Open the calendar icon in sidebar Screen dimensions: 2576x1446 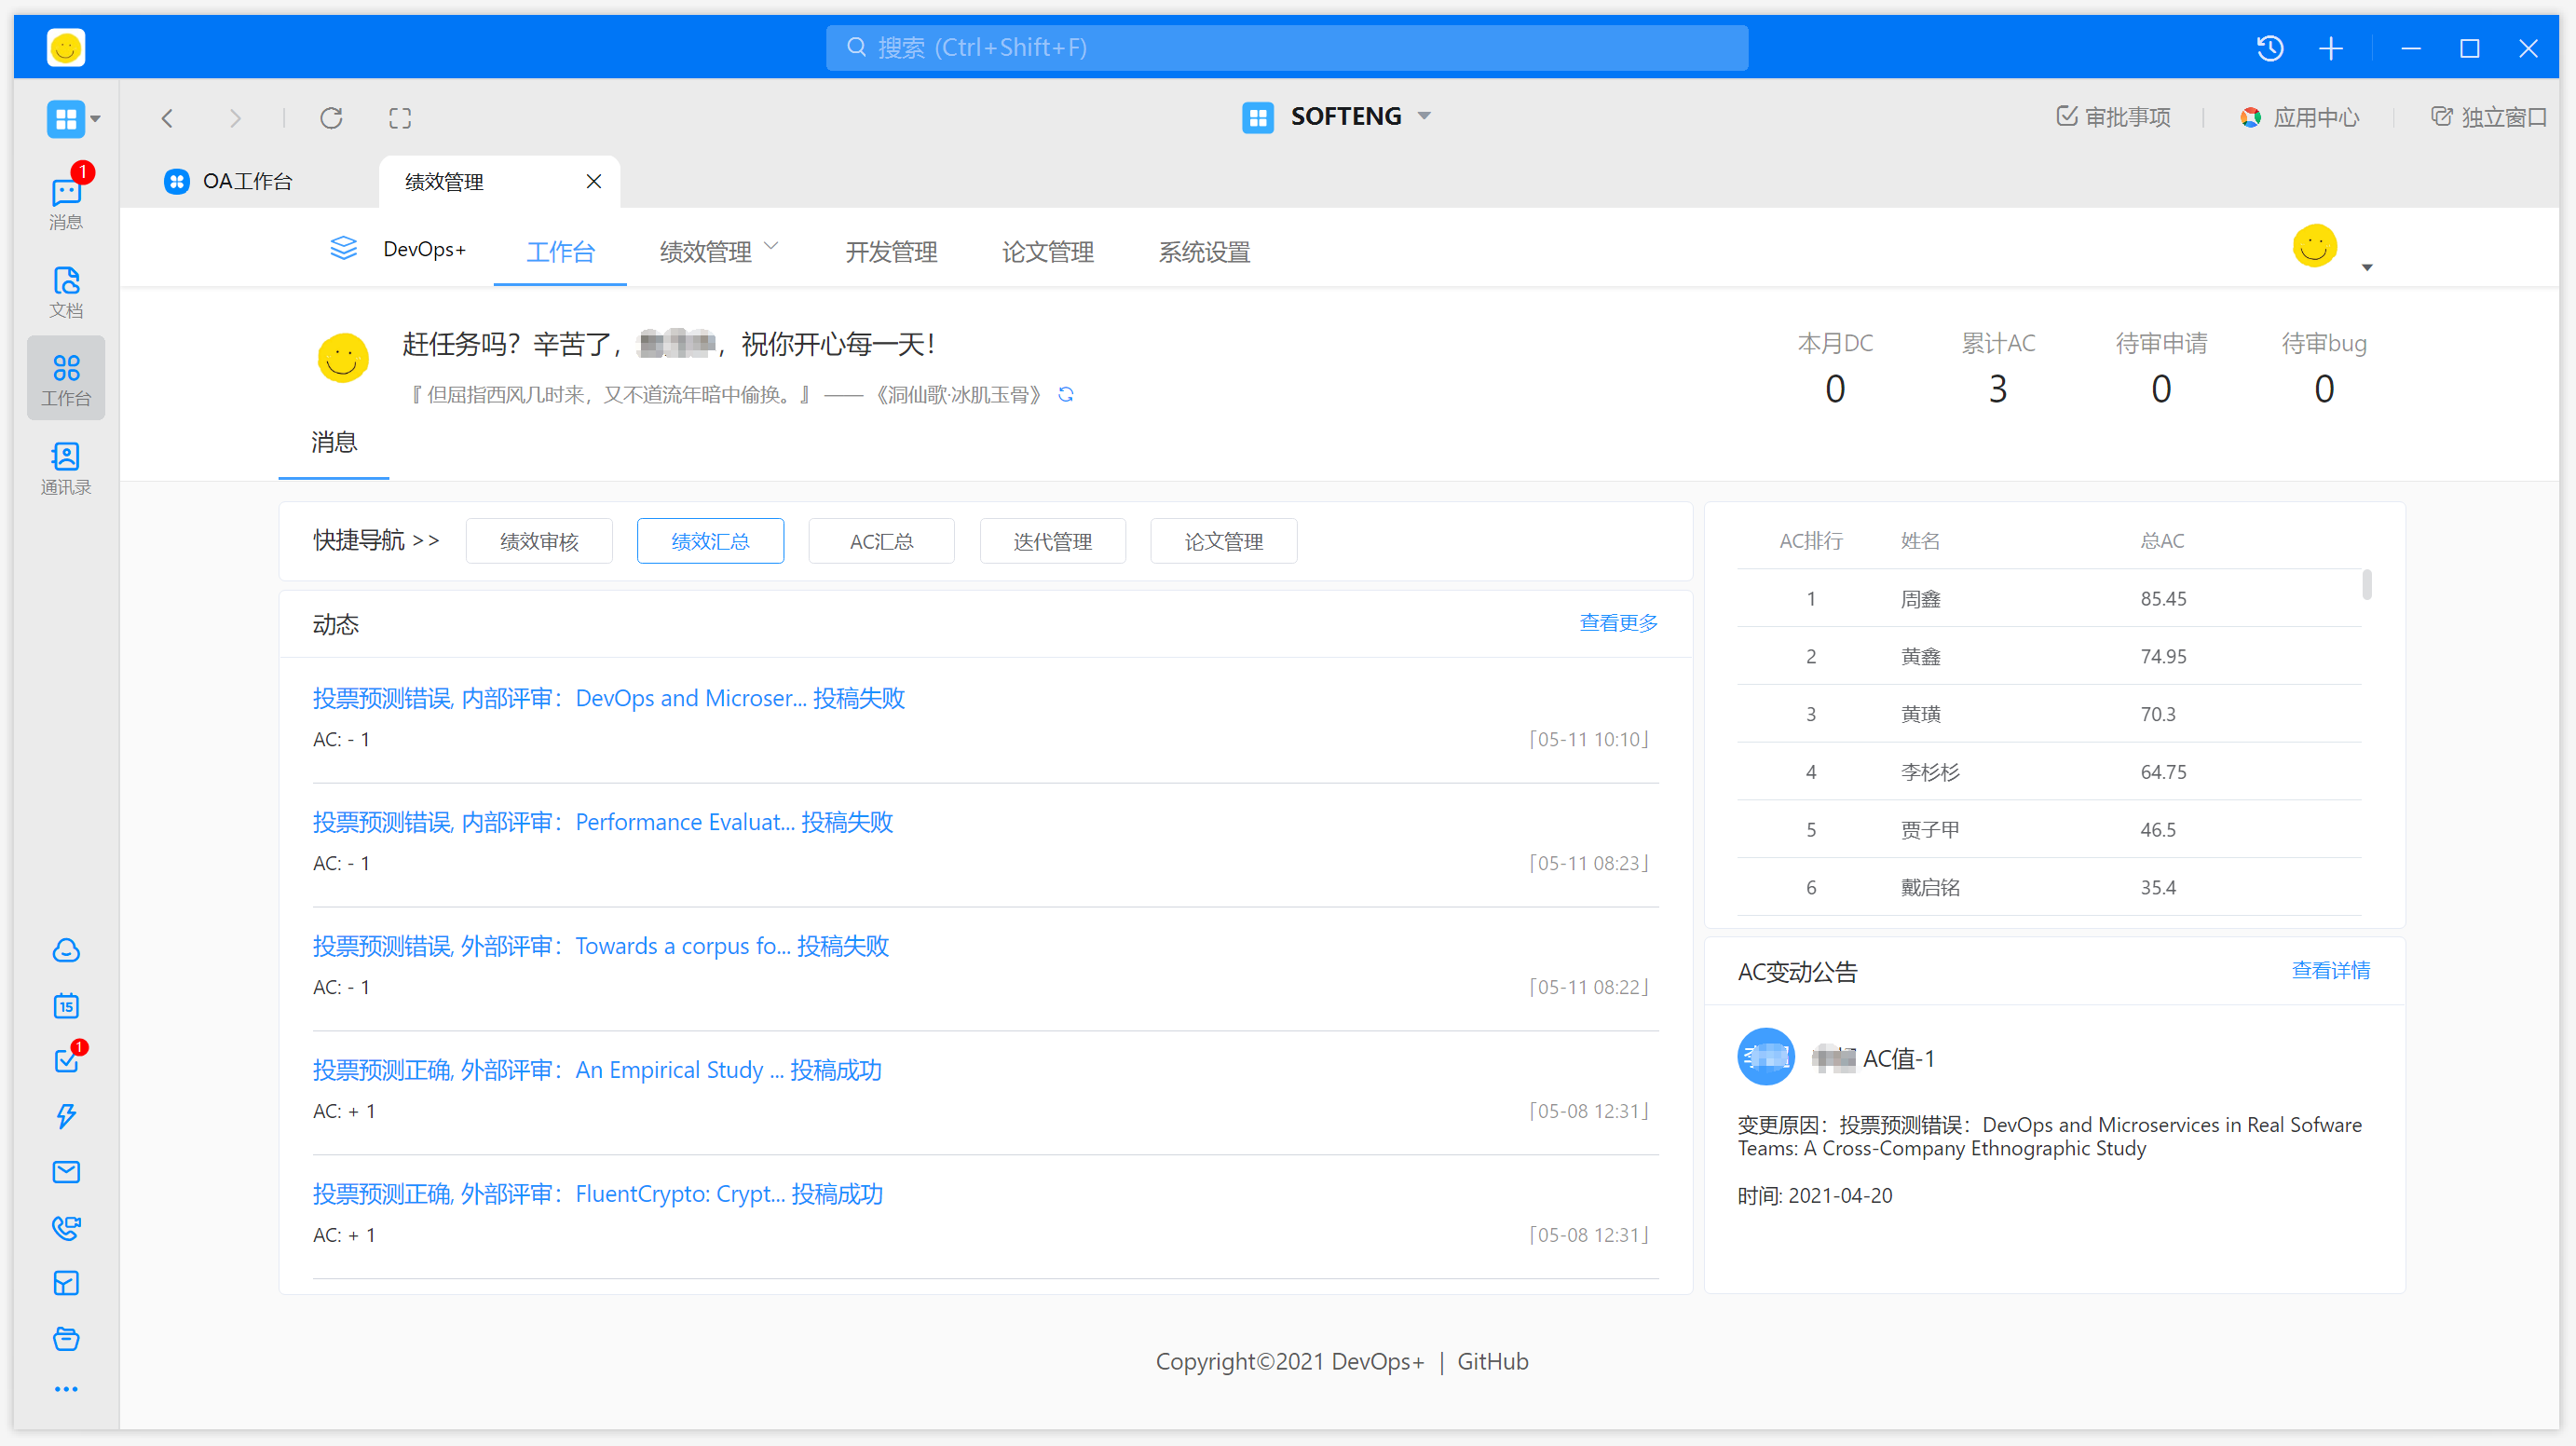coord(66,1005)
